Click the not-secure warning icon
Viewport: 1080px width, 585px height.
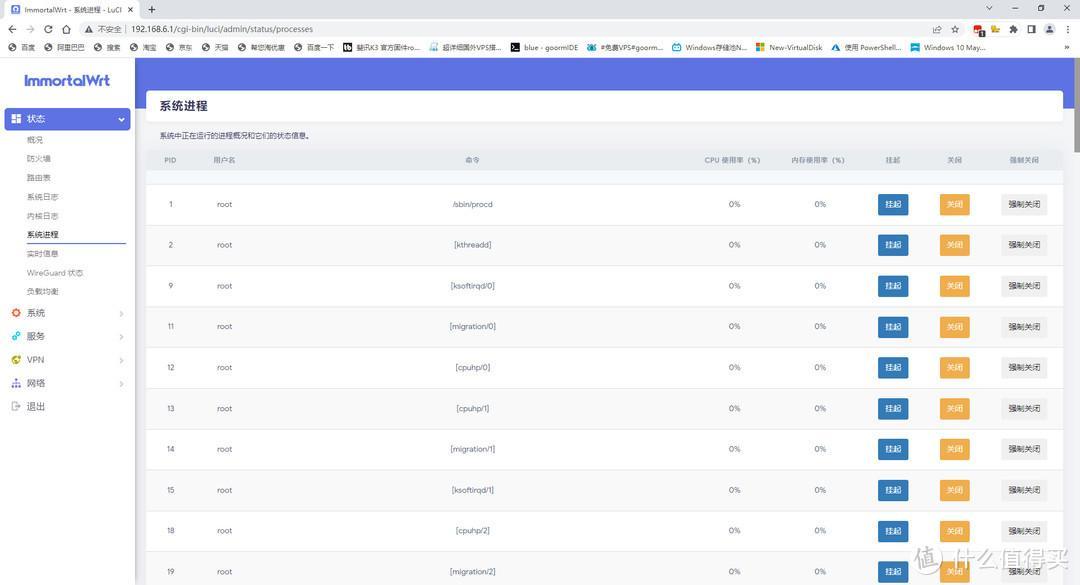coord(89,29)
